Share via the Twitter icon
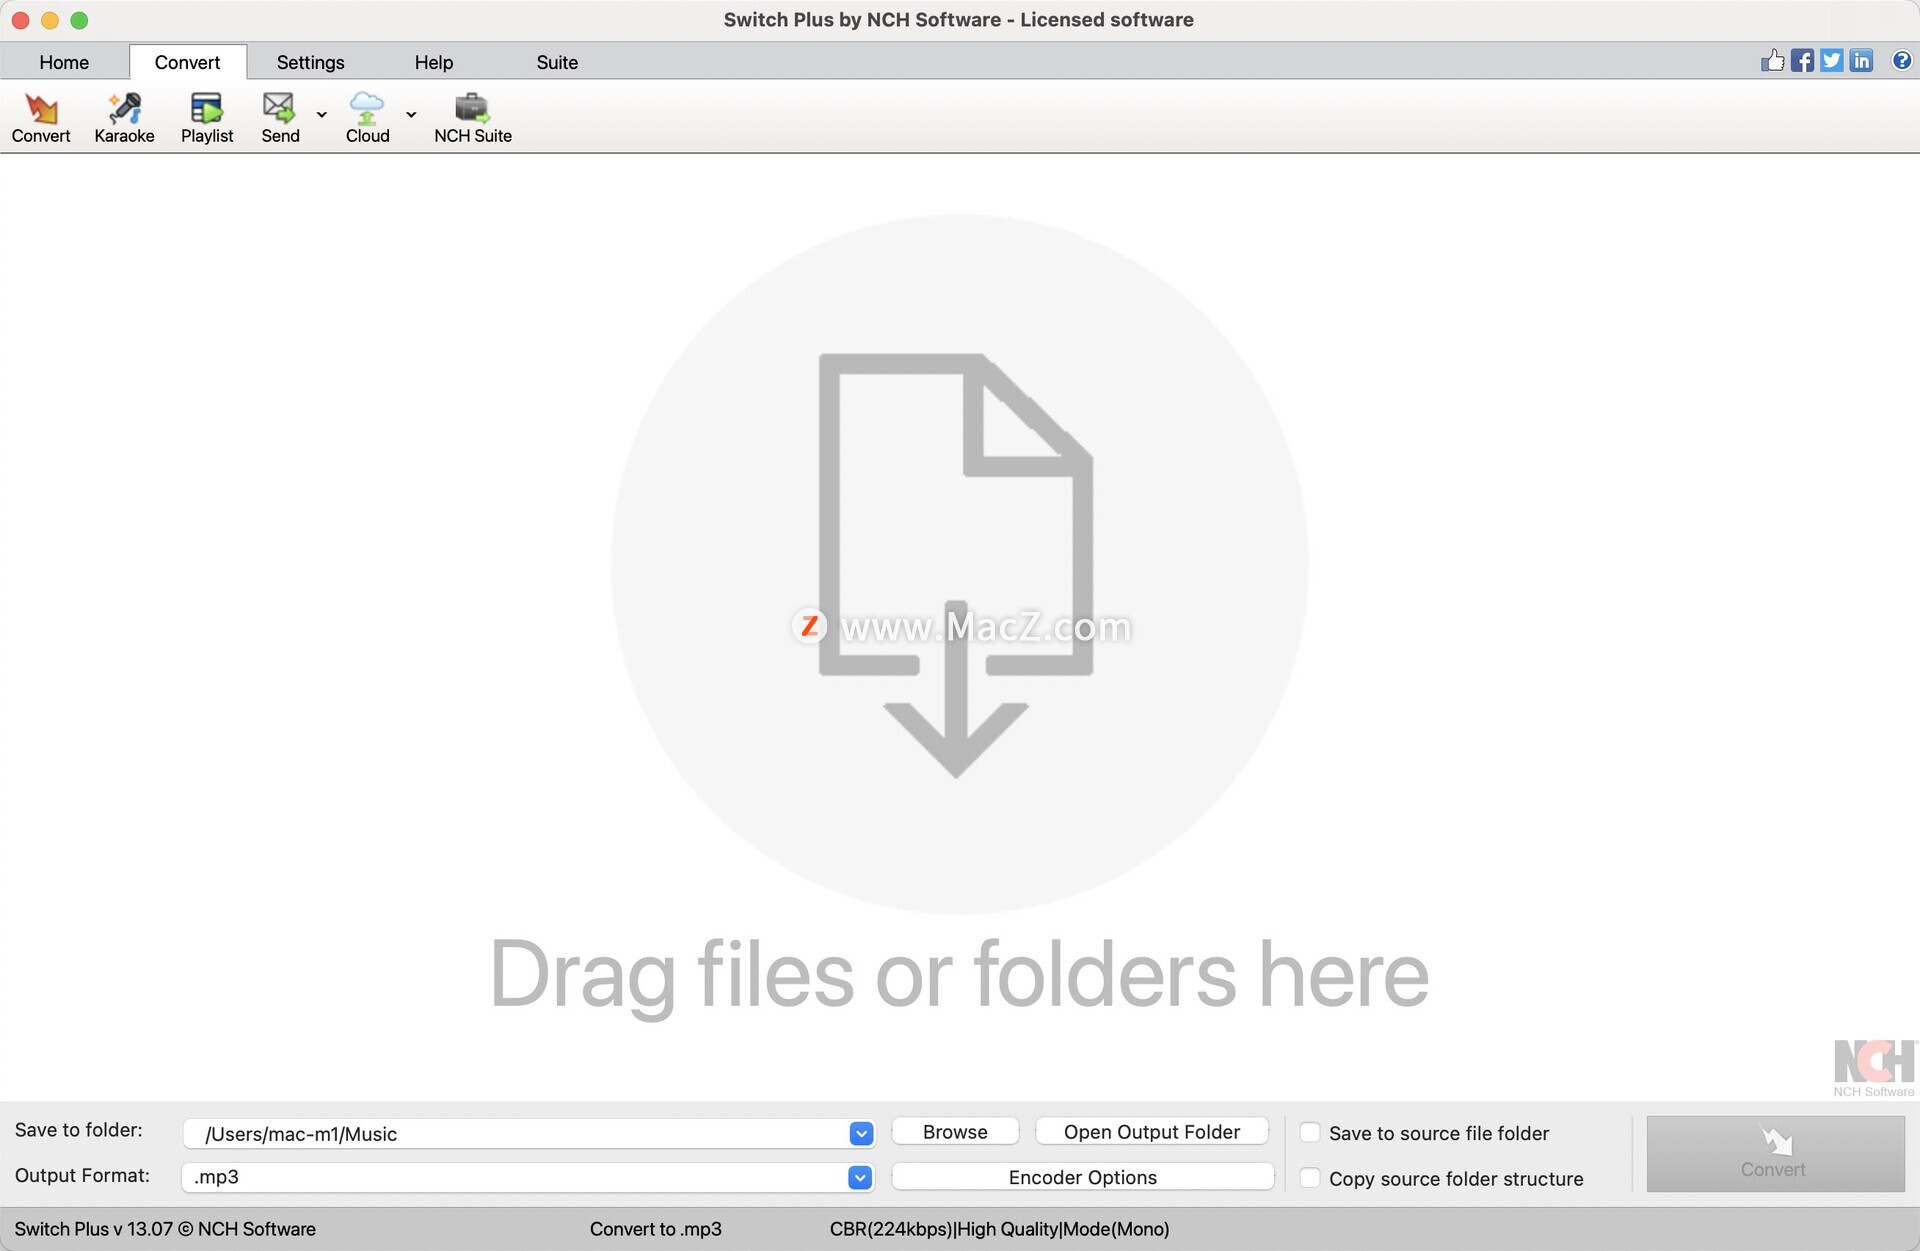 click(x=1831, y=61)
